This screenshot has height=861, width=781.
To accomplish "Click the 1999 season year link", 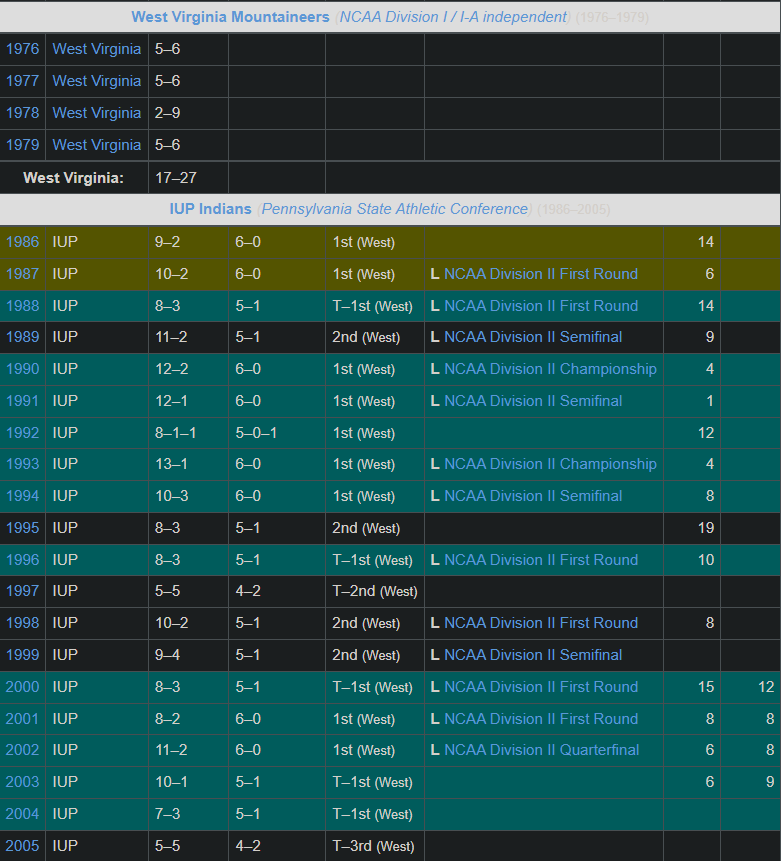I will (x=23, y=655).
